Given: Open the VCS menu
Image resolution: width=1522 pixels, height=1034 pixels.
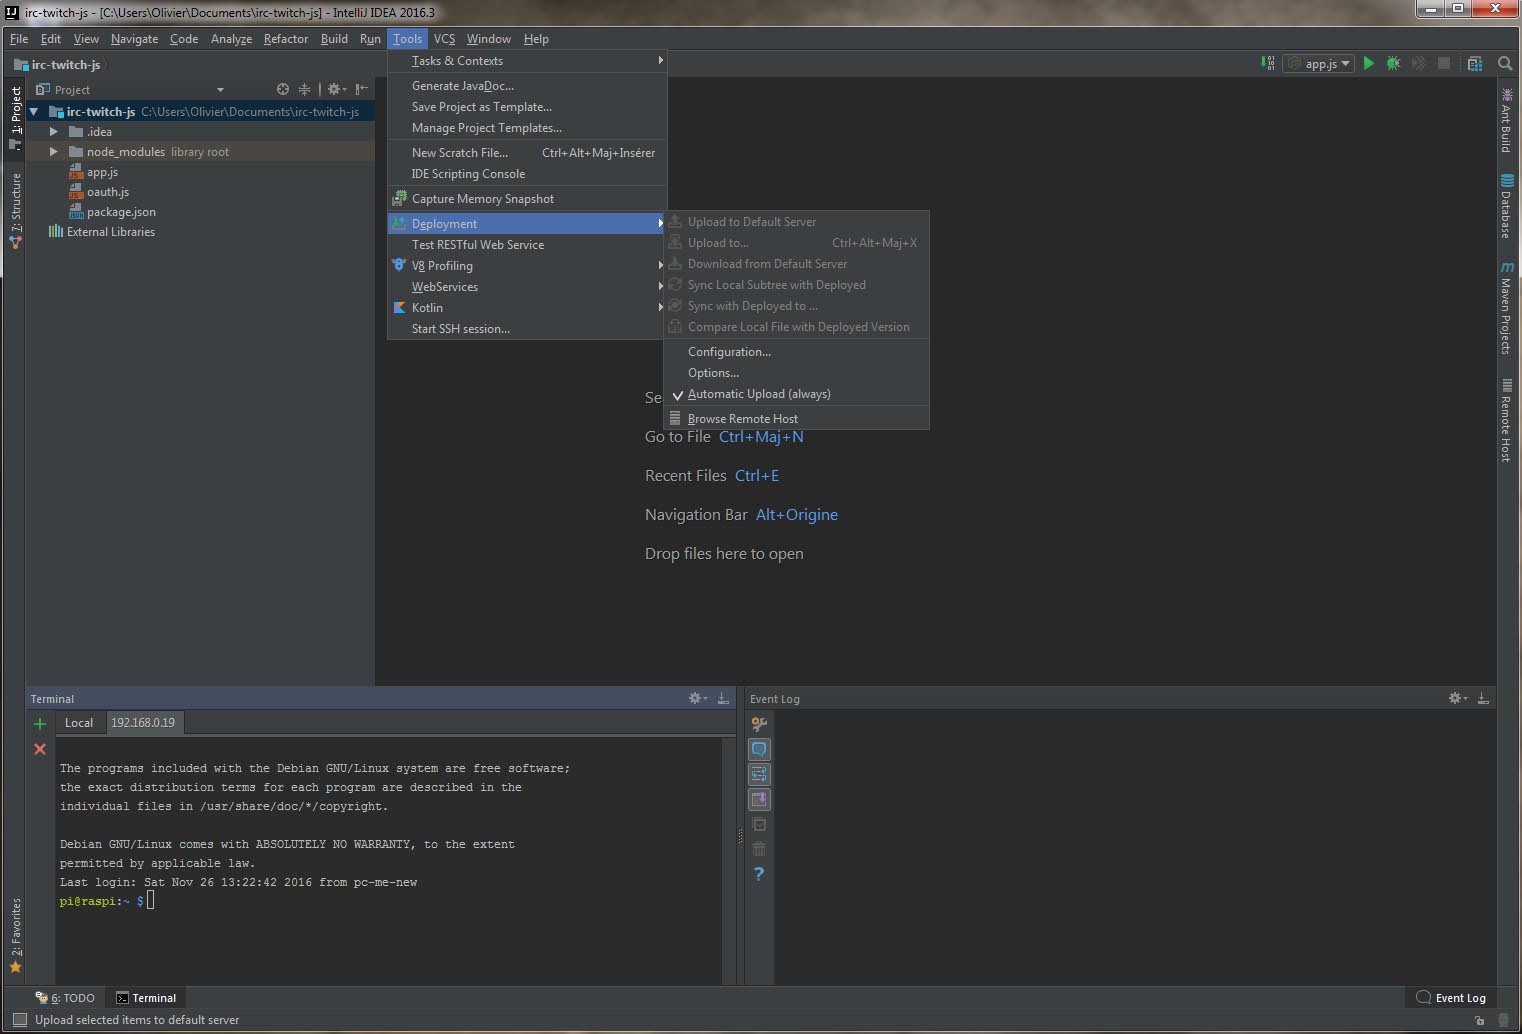Looking at the screenshot, I should click(x=444, y=39).
